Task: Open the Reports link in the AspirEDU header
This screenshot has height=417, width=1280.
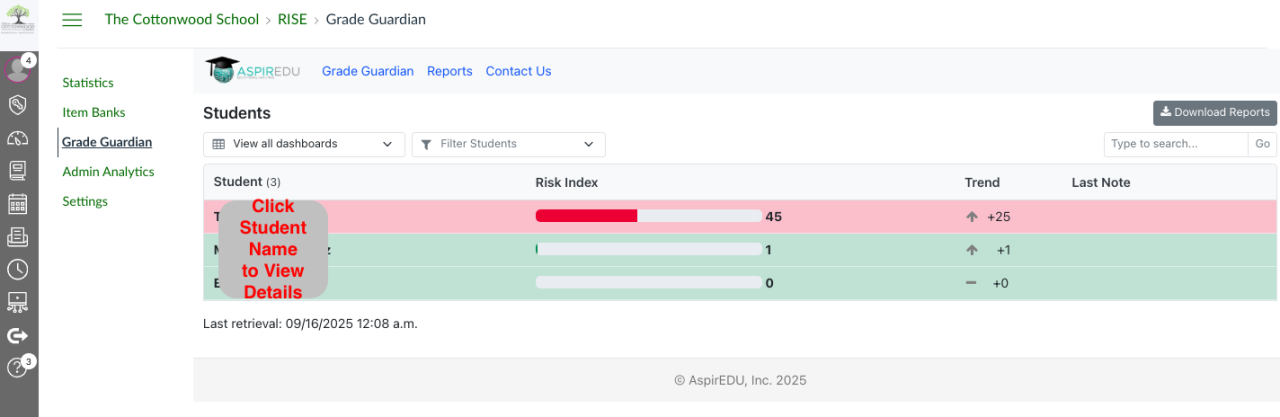Action: [449, 71]
